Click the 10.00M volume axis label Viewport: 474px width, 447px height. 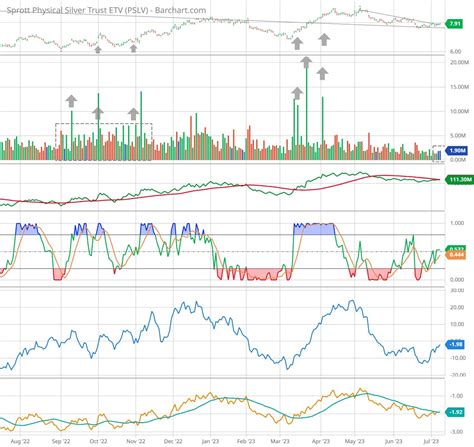pyautogui.click(x=459, y=111)
